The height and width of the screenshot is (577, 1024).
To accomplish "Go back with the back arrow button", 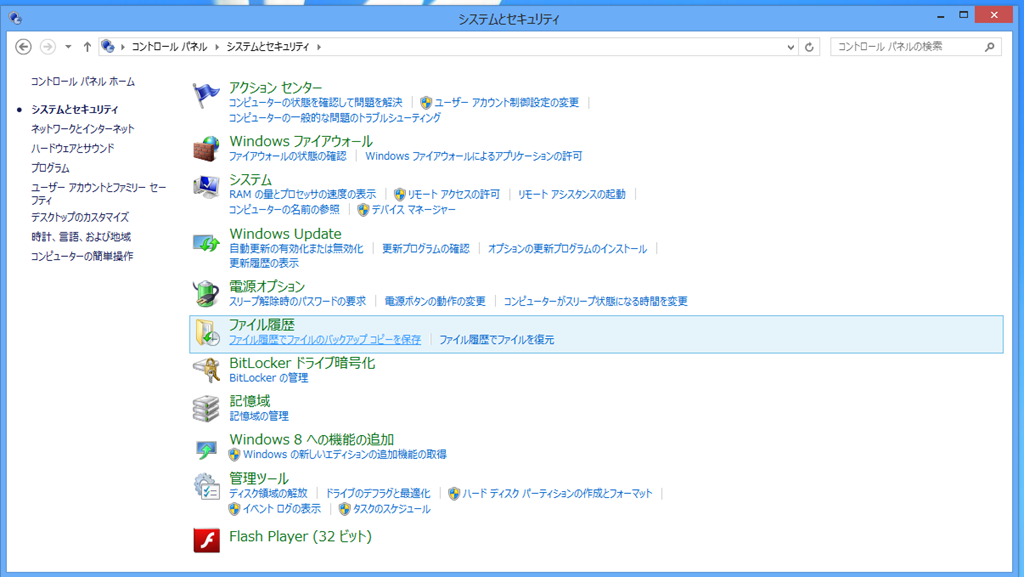I will 24,47.
